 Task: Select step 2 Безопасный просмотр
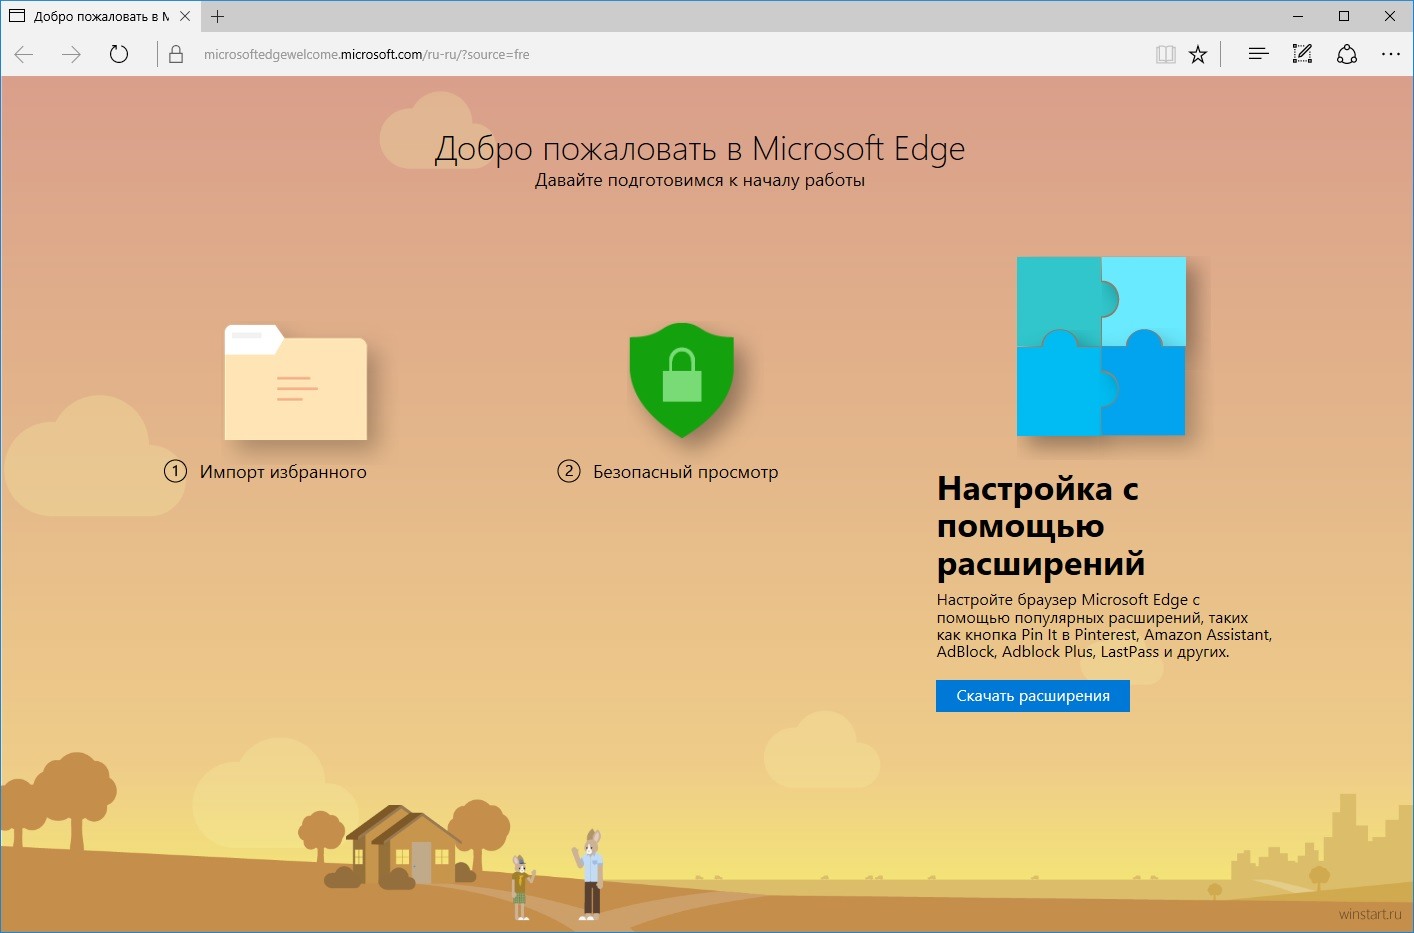click(668, 471)
